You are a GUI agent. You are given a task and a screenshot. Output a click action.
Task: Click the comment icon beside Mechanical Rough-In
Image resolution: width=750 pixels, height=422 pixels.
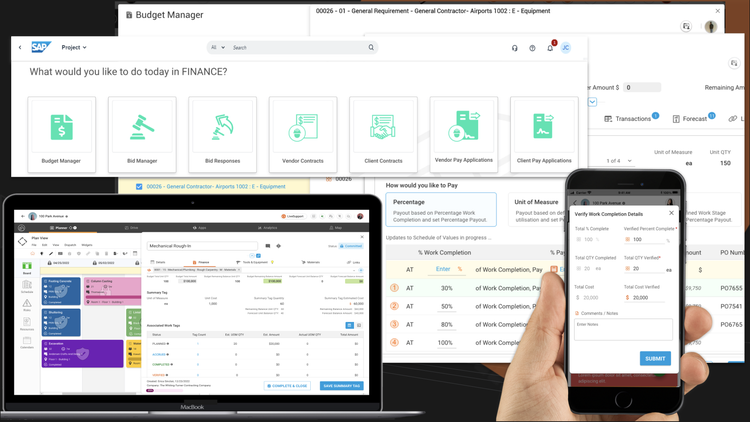pos(268,246)
